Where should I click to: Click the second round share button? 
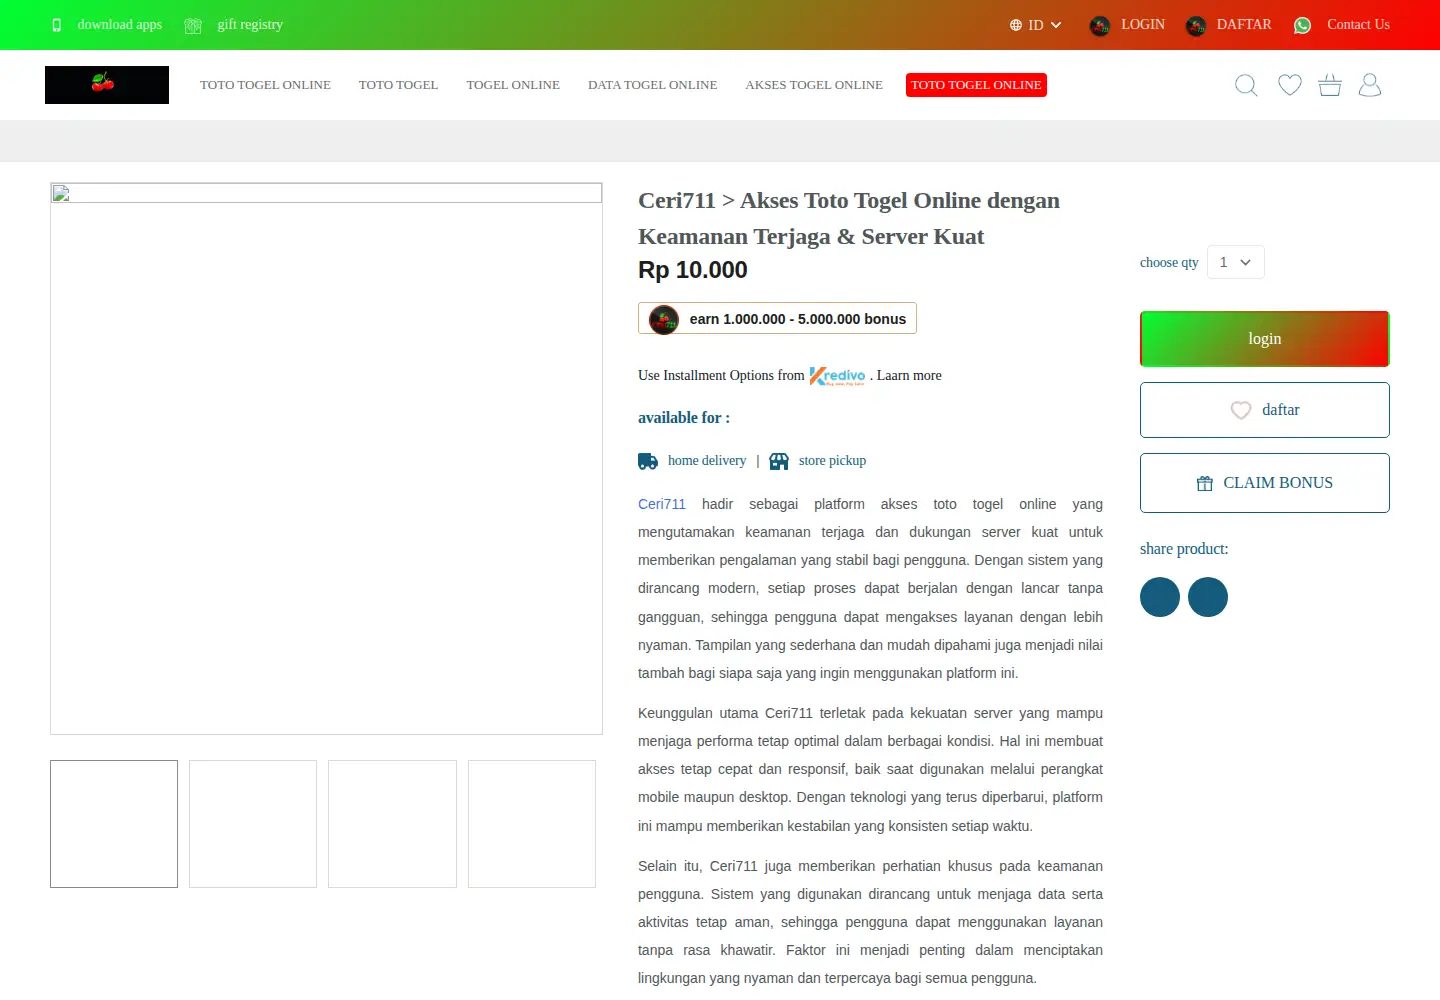(1208, 597)
